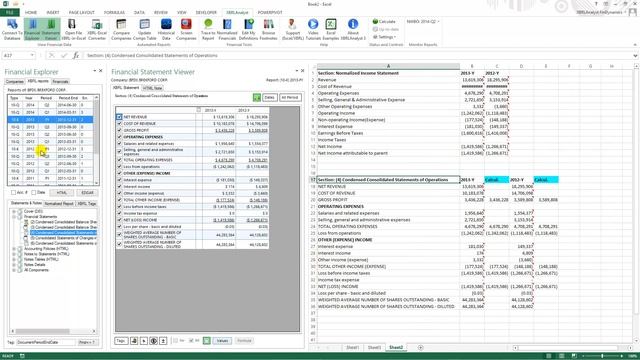This screenshot has width=640, height=360.
Task: Click the new sheet plus icon
Action: point(420,347)
